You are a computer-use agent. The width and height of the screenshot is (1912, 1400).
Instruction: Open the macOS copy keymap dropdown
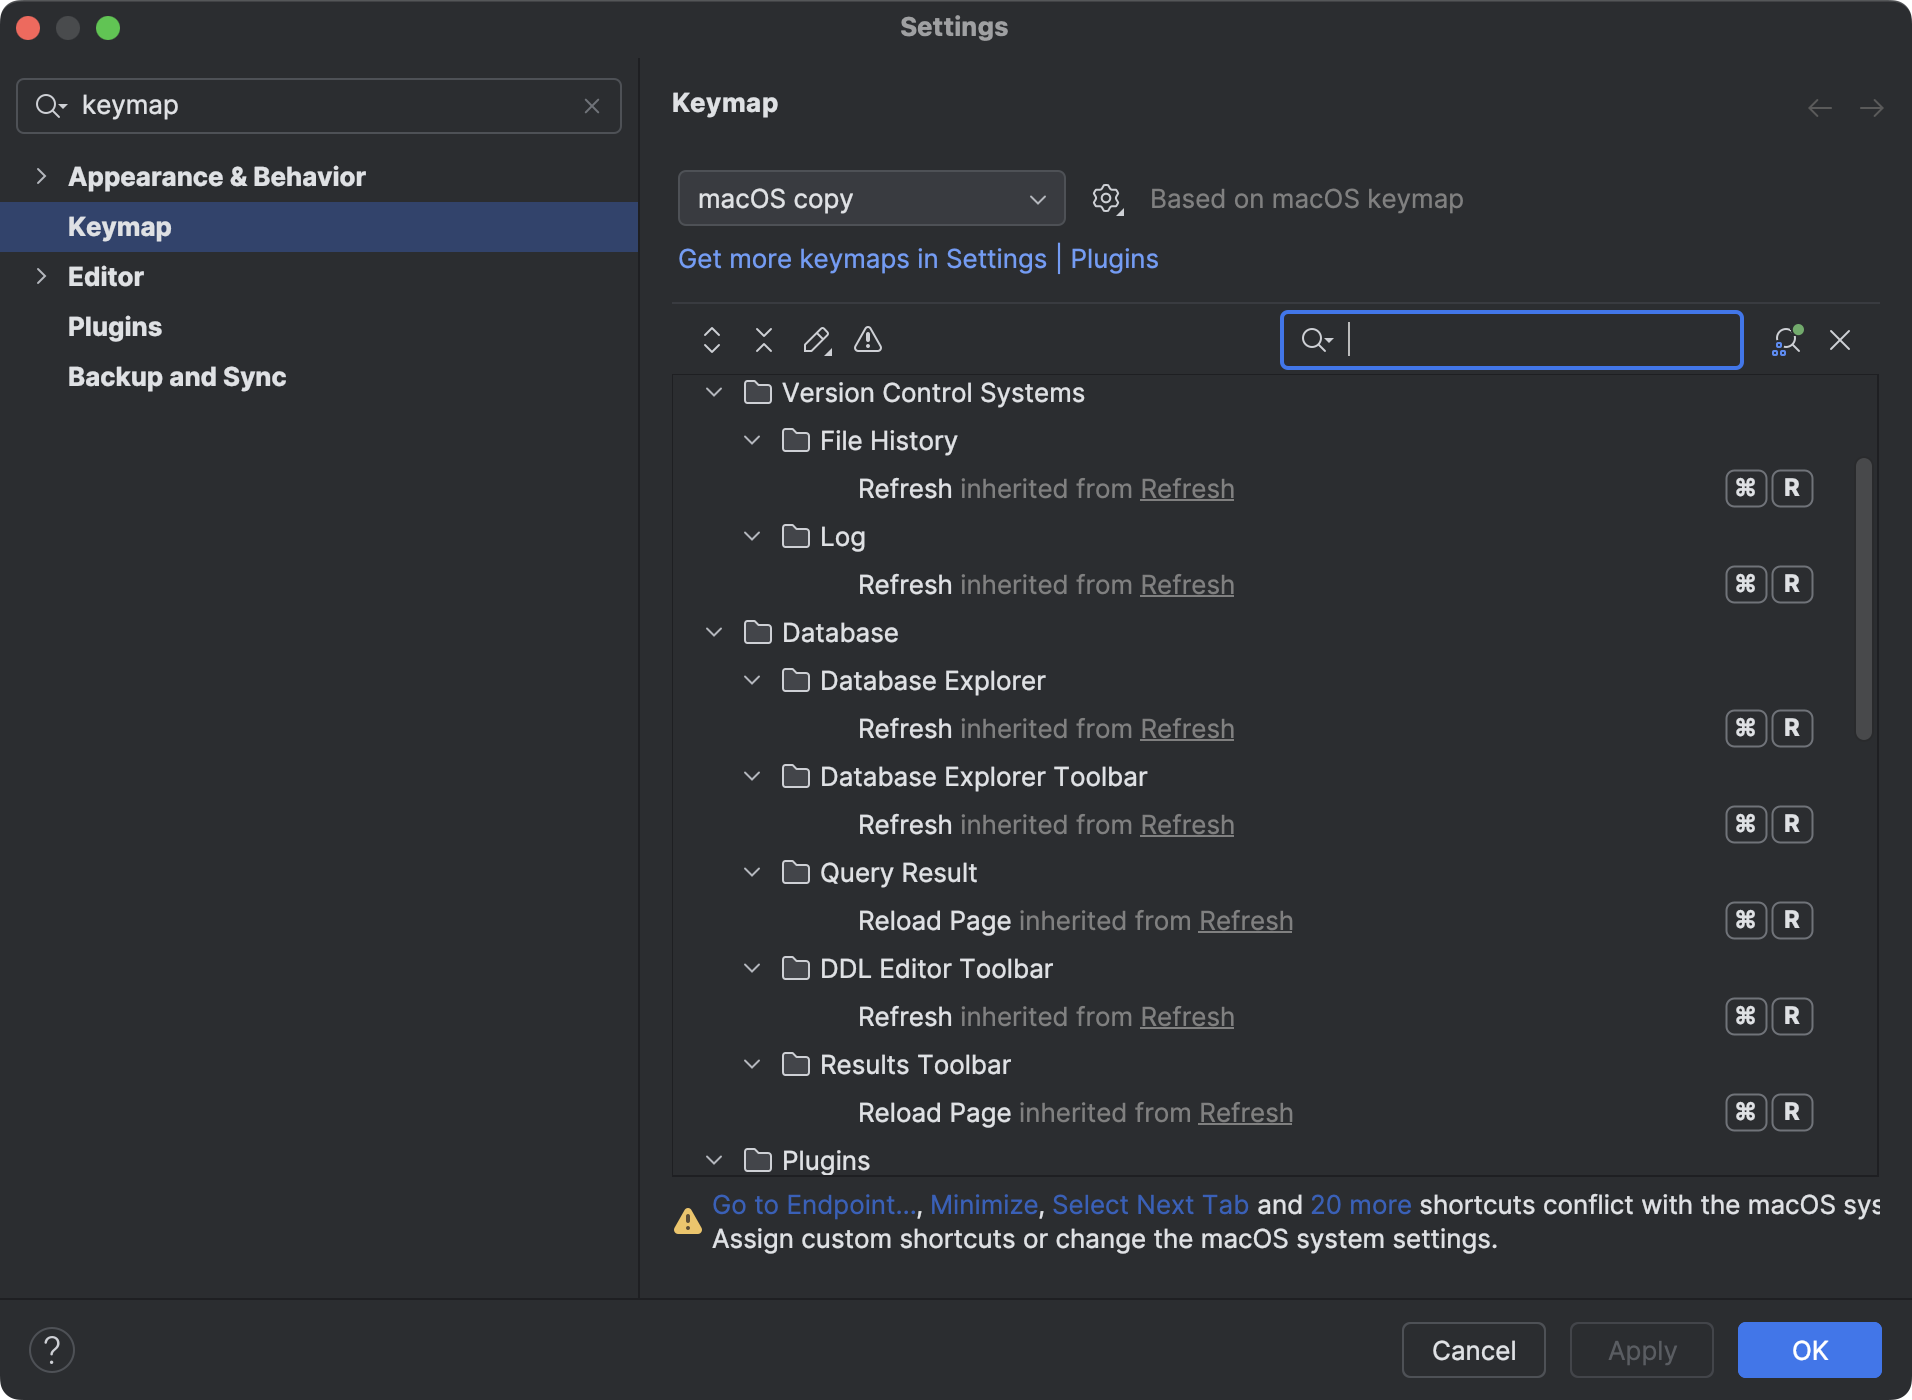[x=870, y=198]
